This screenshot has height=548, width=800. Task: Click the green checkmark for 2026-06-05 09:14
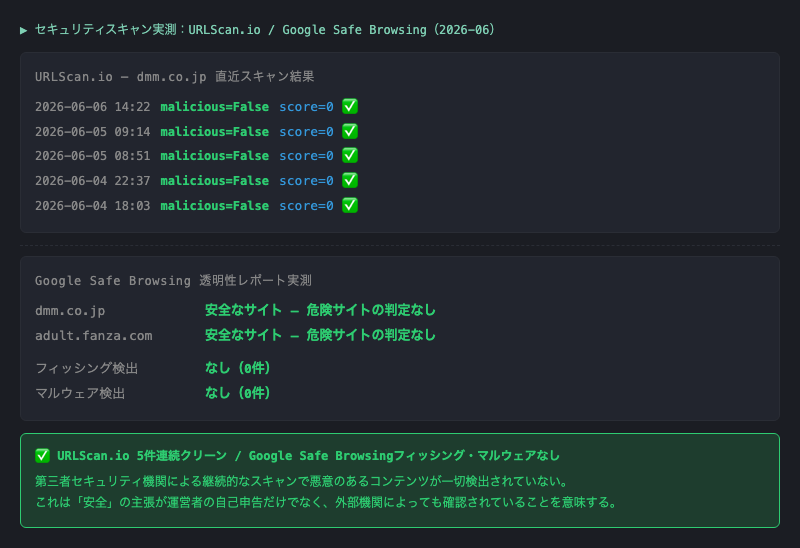point(350,131)
